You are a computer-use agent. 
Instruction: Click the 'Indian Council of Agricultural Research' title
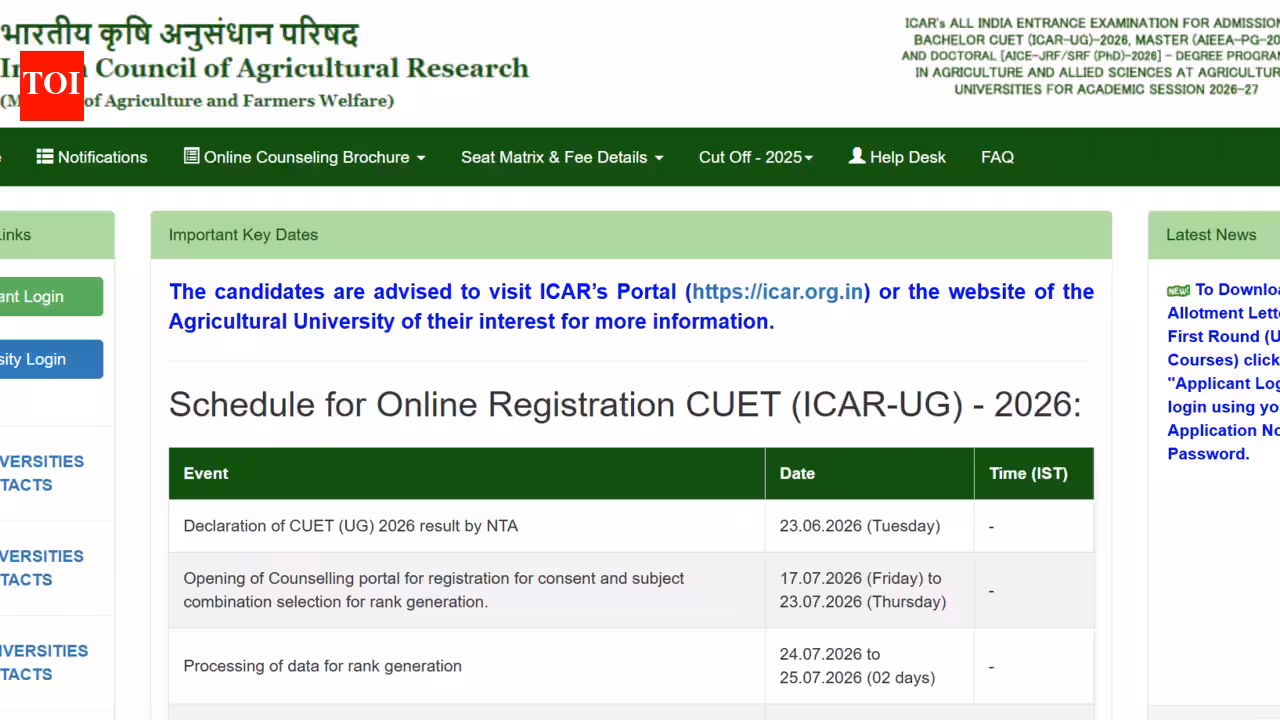265,69
